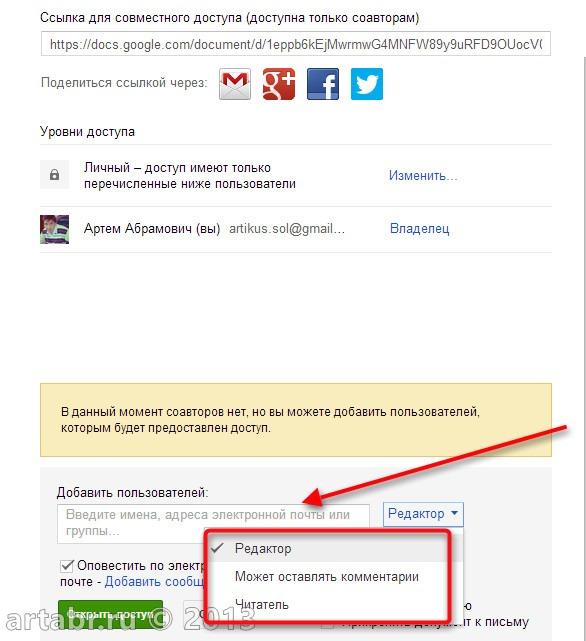The height and width of the screenshot is (641, 586).
Task: Click the shared document URL field
Action: [296, 44]
